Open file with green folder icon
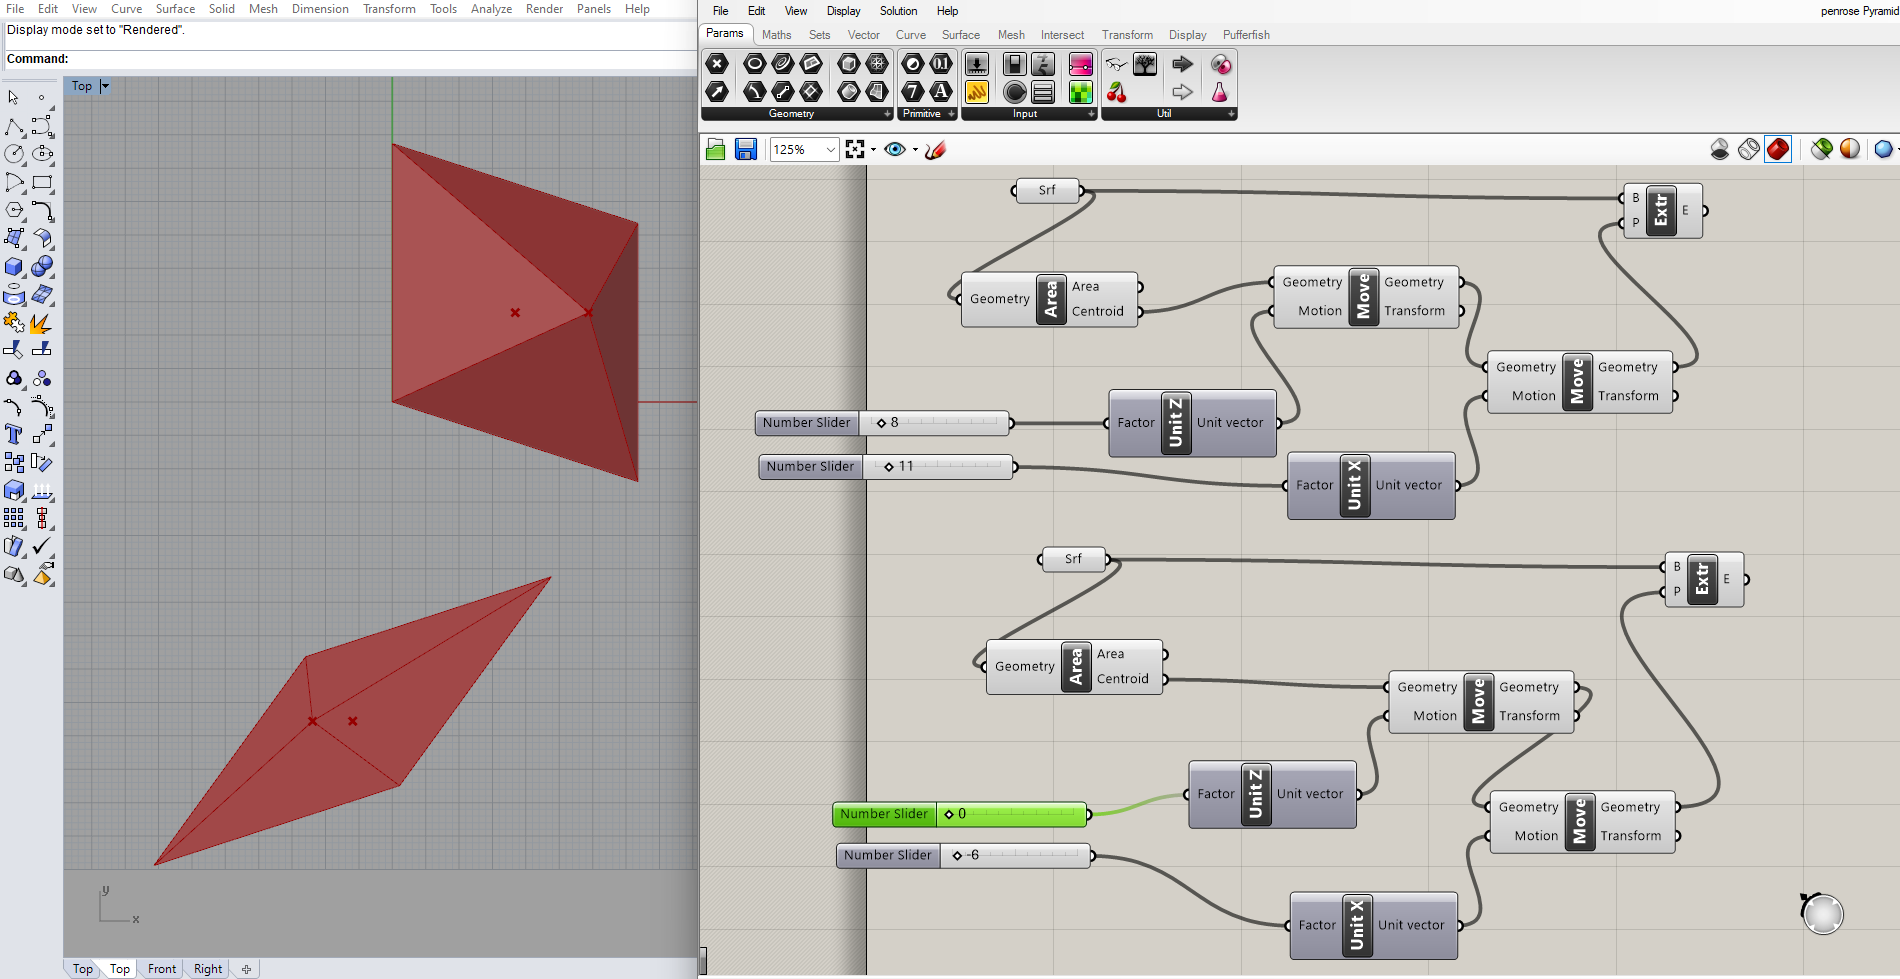This screenshot has width=1900, height=979. 715,149
